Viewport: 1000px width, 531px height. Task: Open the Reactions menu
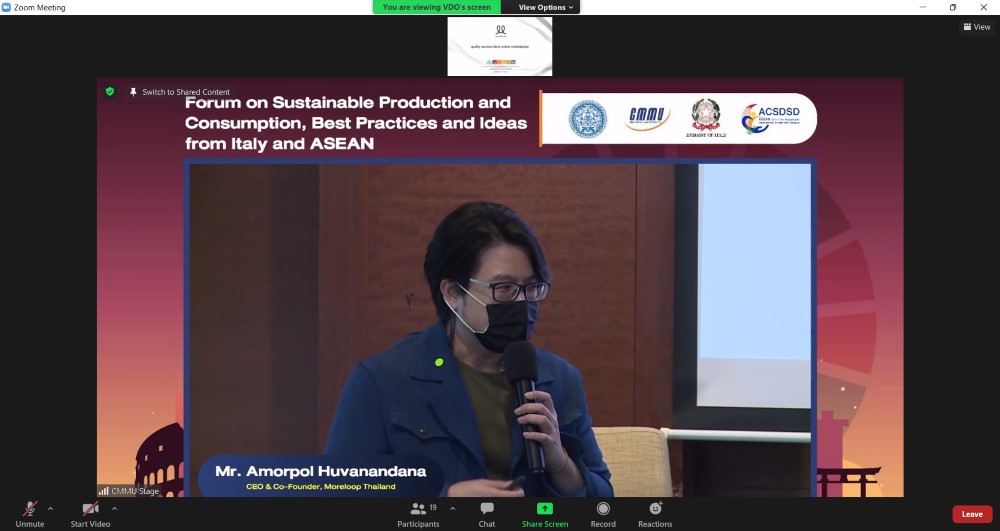pyautogui.click(x=655, y=514)
